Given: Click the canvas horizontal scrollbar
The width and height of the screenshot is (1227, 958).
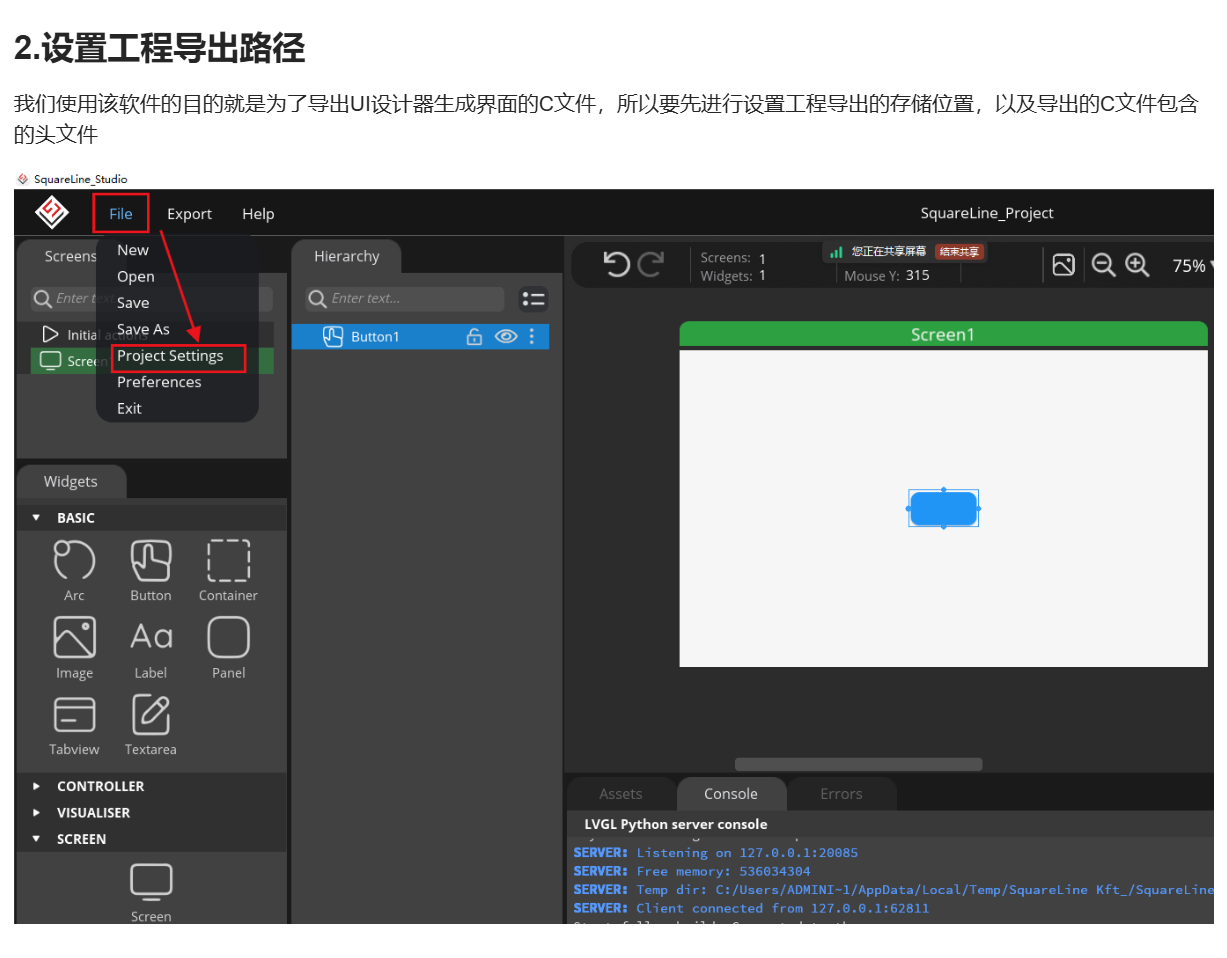Looking at the screenshot, I should pyautogui.click(x=858, y=764).
